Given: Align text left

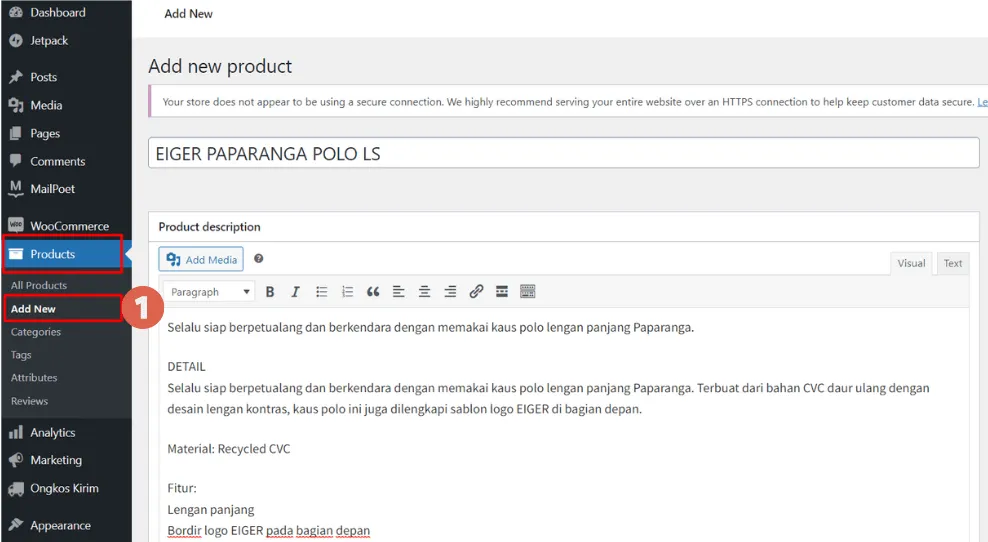Looking at the screenshot, I should coord(398,292).
